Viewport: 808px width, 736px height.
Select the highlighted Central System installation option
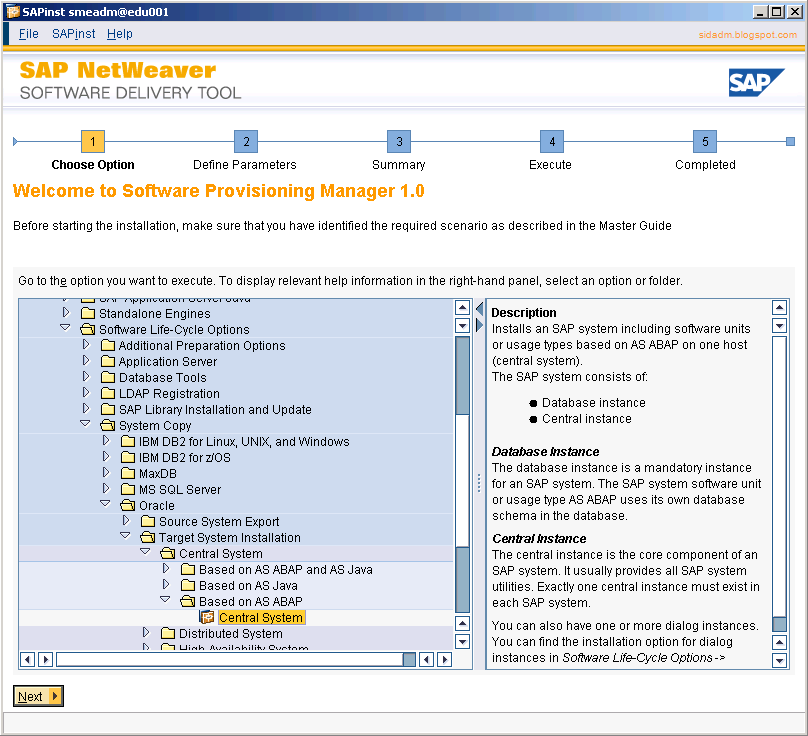click(260, 617)
